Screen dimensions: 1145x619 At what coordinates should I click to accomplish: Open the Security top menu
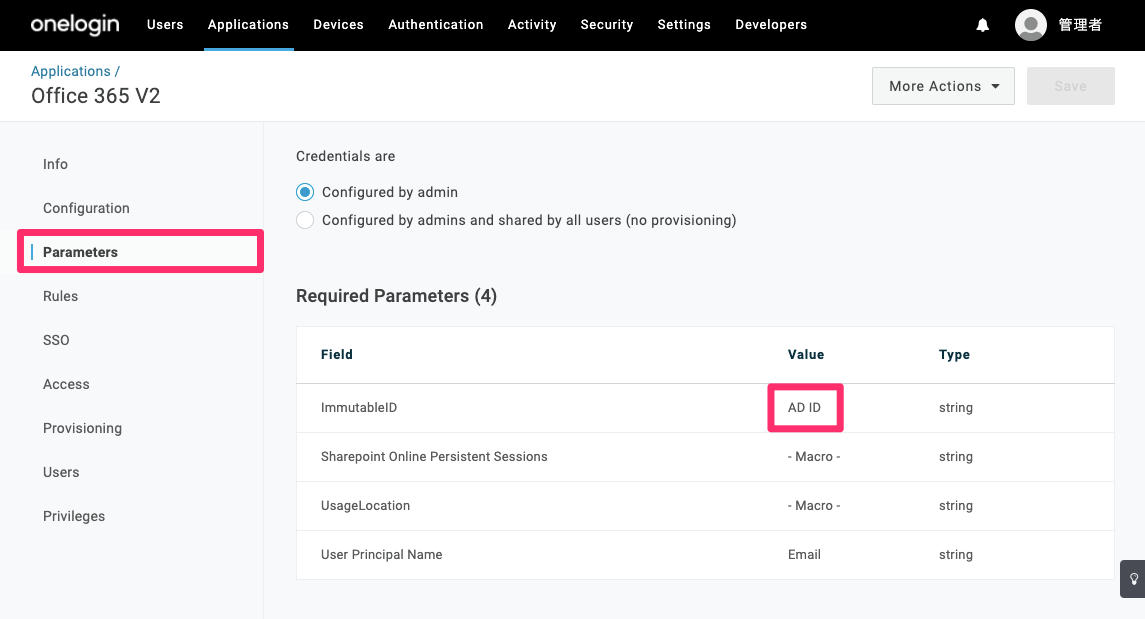[607, 25]
